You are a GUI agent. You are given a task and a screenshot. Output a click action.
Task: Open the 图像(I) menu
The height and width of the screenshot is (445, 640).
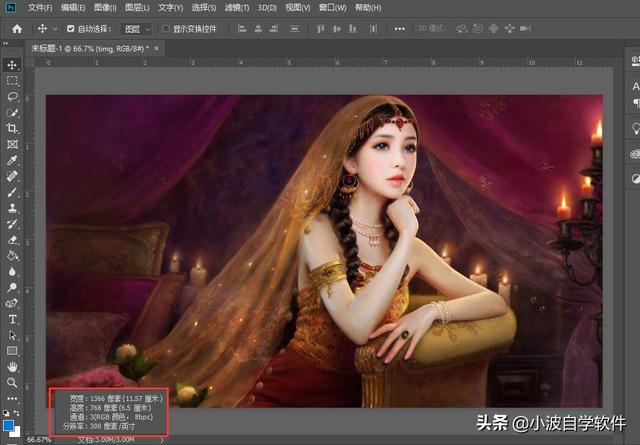pyautogui.click(x=105, y=8)
